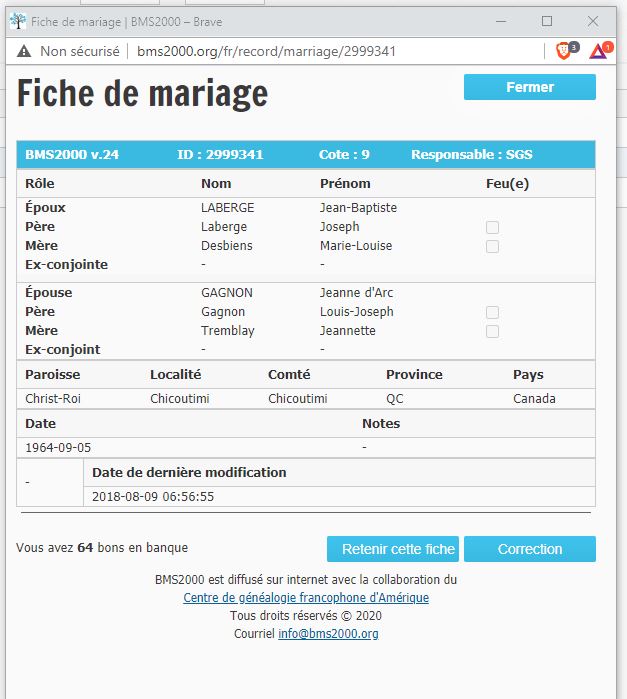
Task: Open Centre de généalogie francophone d'Amérique link
Action: (306, 597)
